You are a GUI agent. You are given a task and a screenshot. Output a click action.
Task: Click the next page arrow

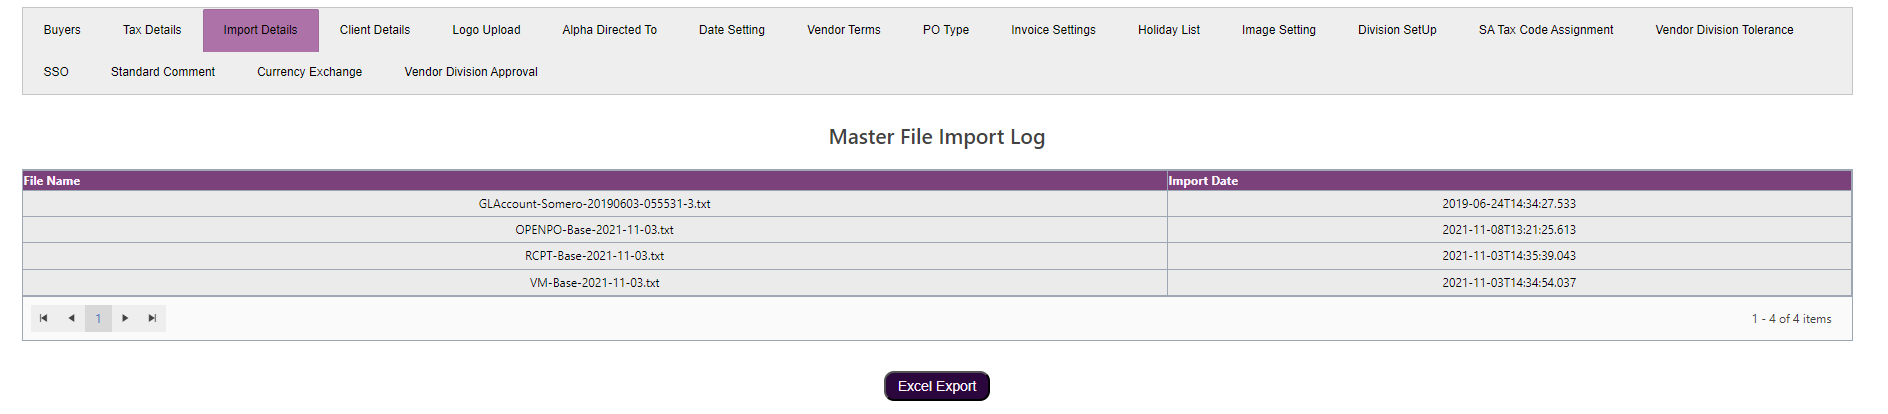[125, 318]
